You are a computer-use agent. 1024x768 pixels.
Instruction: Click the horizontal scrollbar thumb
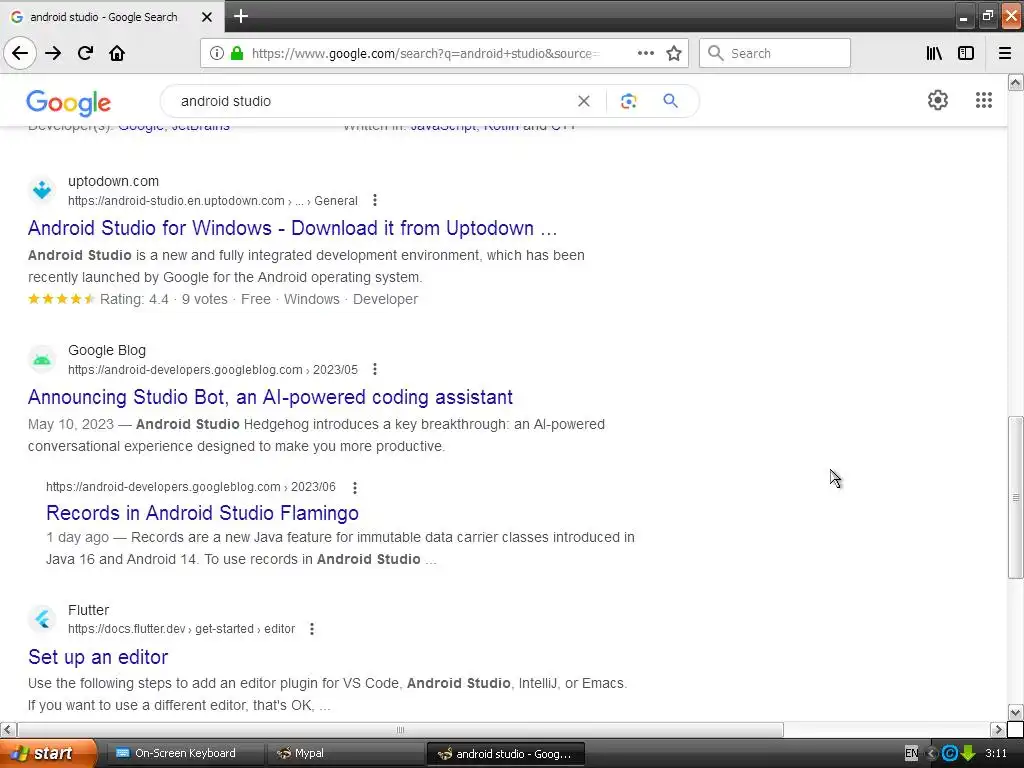click(400, 729)
